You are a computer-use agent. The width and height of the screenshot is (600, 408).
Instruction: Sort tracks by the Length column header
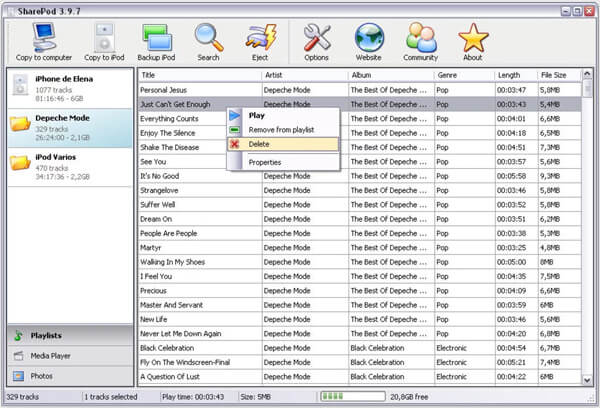click(x=516, y=75)
